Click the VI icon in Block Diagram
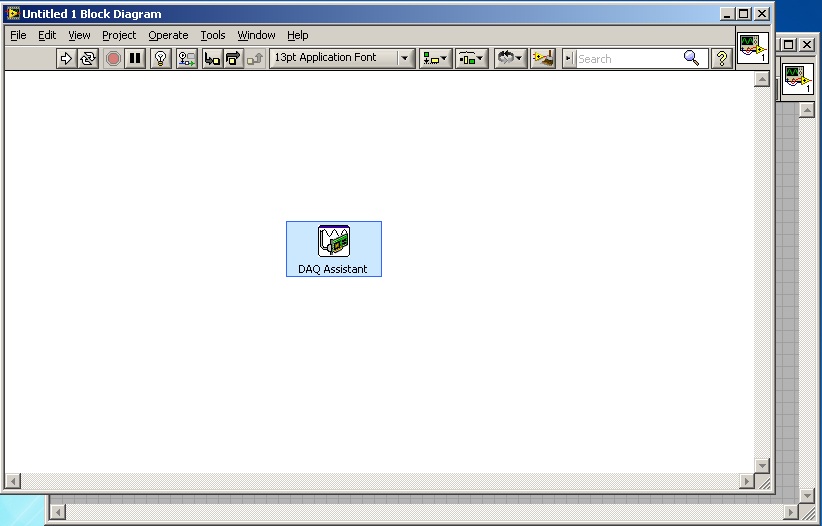 click(753, 48)
